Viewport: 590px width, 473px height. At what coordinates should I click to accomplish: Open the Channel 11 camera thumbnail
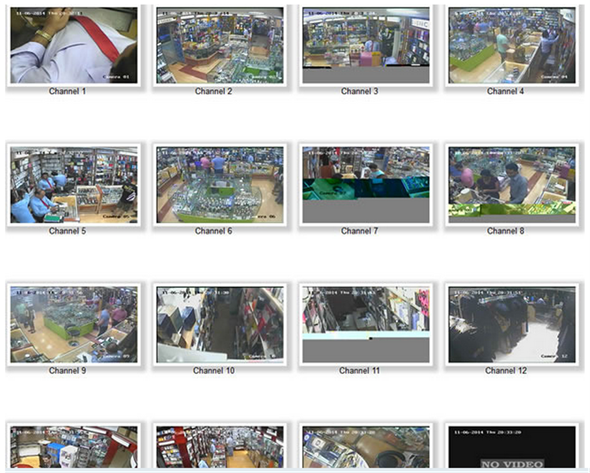pyautogui.click(x=366, y=325)
